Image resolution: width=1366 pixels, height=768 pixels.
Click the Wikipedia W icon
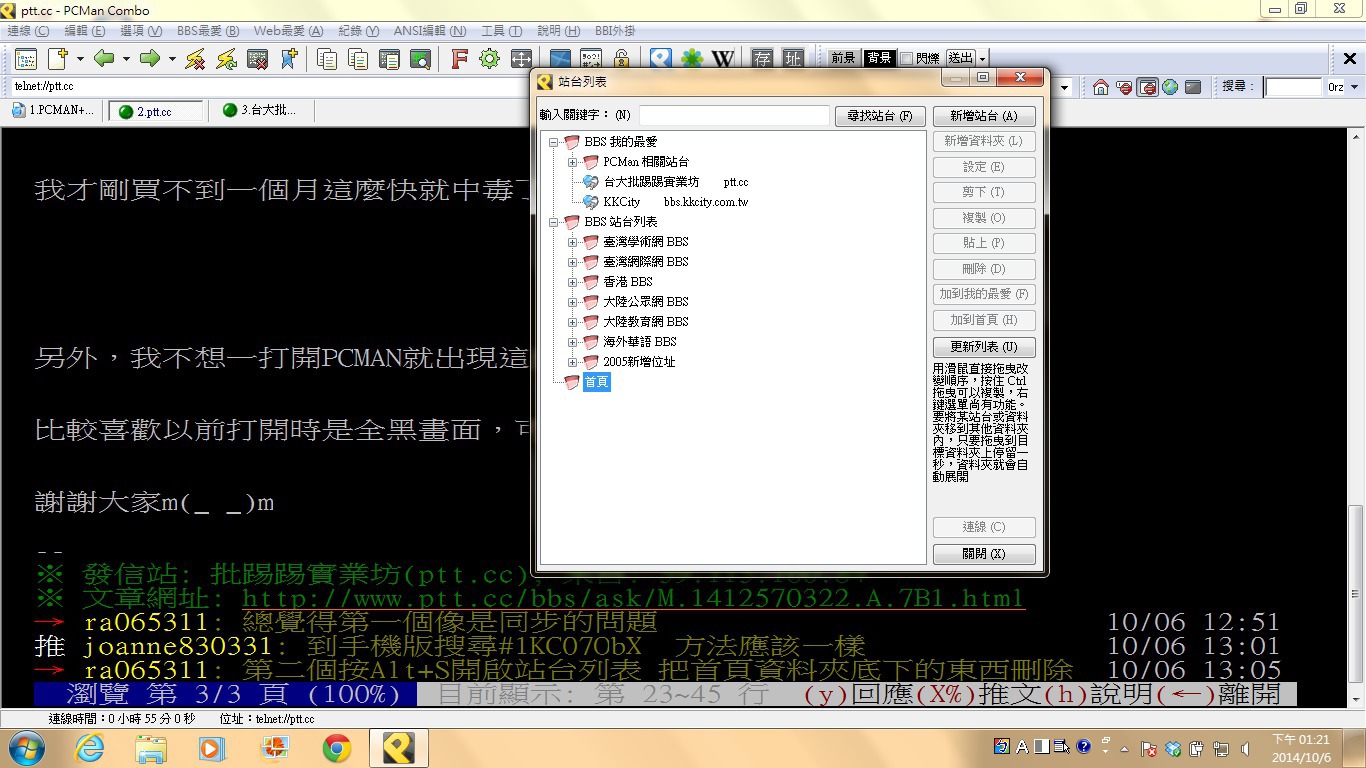[x=722, y=59]
